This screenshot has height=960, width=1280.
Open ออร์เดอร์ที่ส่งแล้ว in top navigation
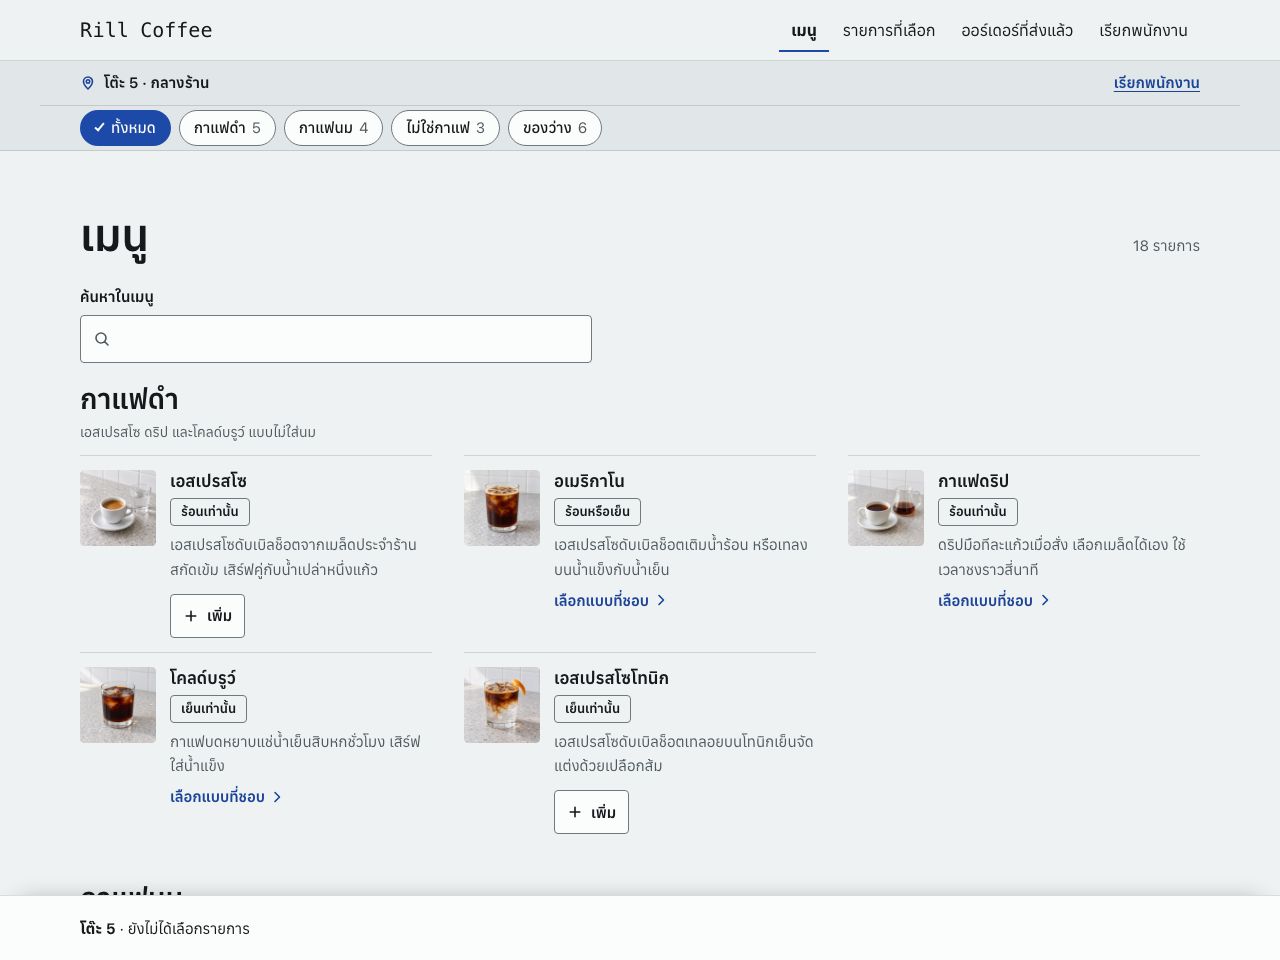tap(1017, 31)
